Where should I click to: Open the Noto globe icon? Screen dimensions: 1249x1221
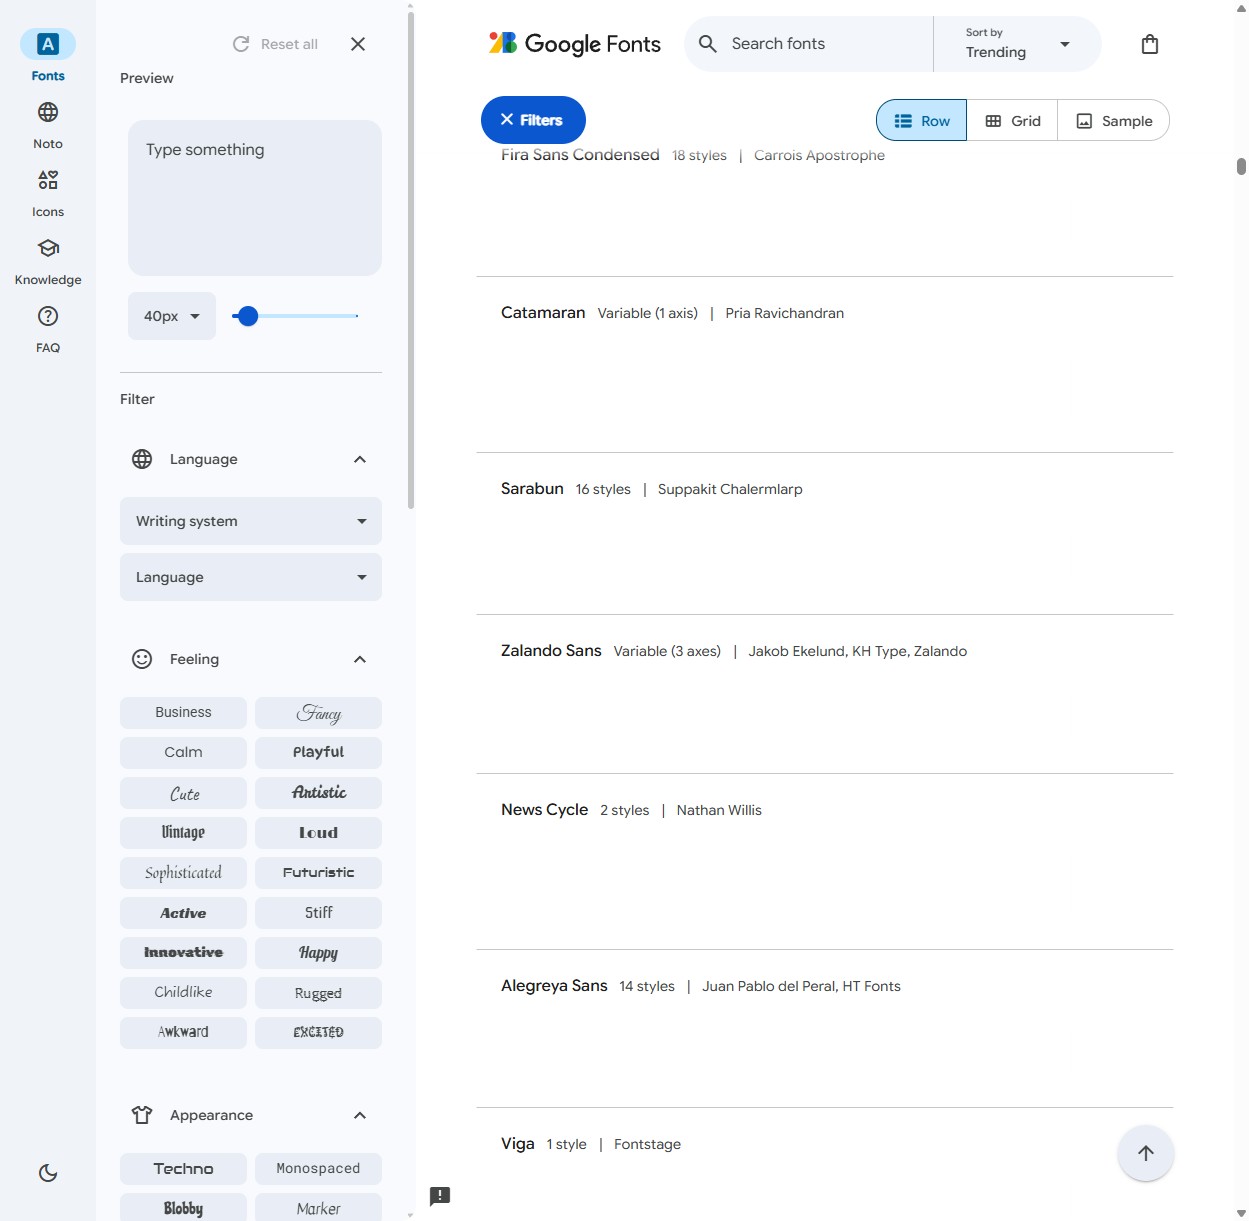pyautogui.click(x=48, y=112)
